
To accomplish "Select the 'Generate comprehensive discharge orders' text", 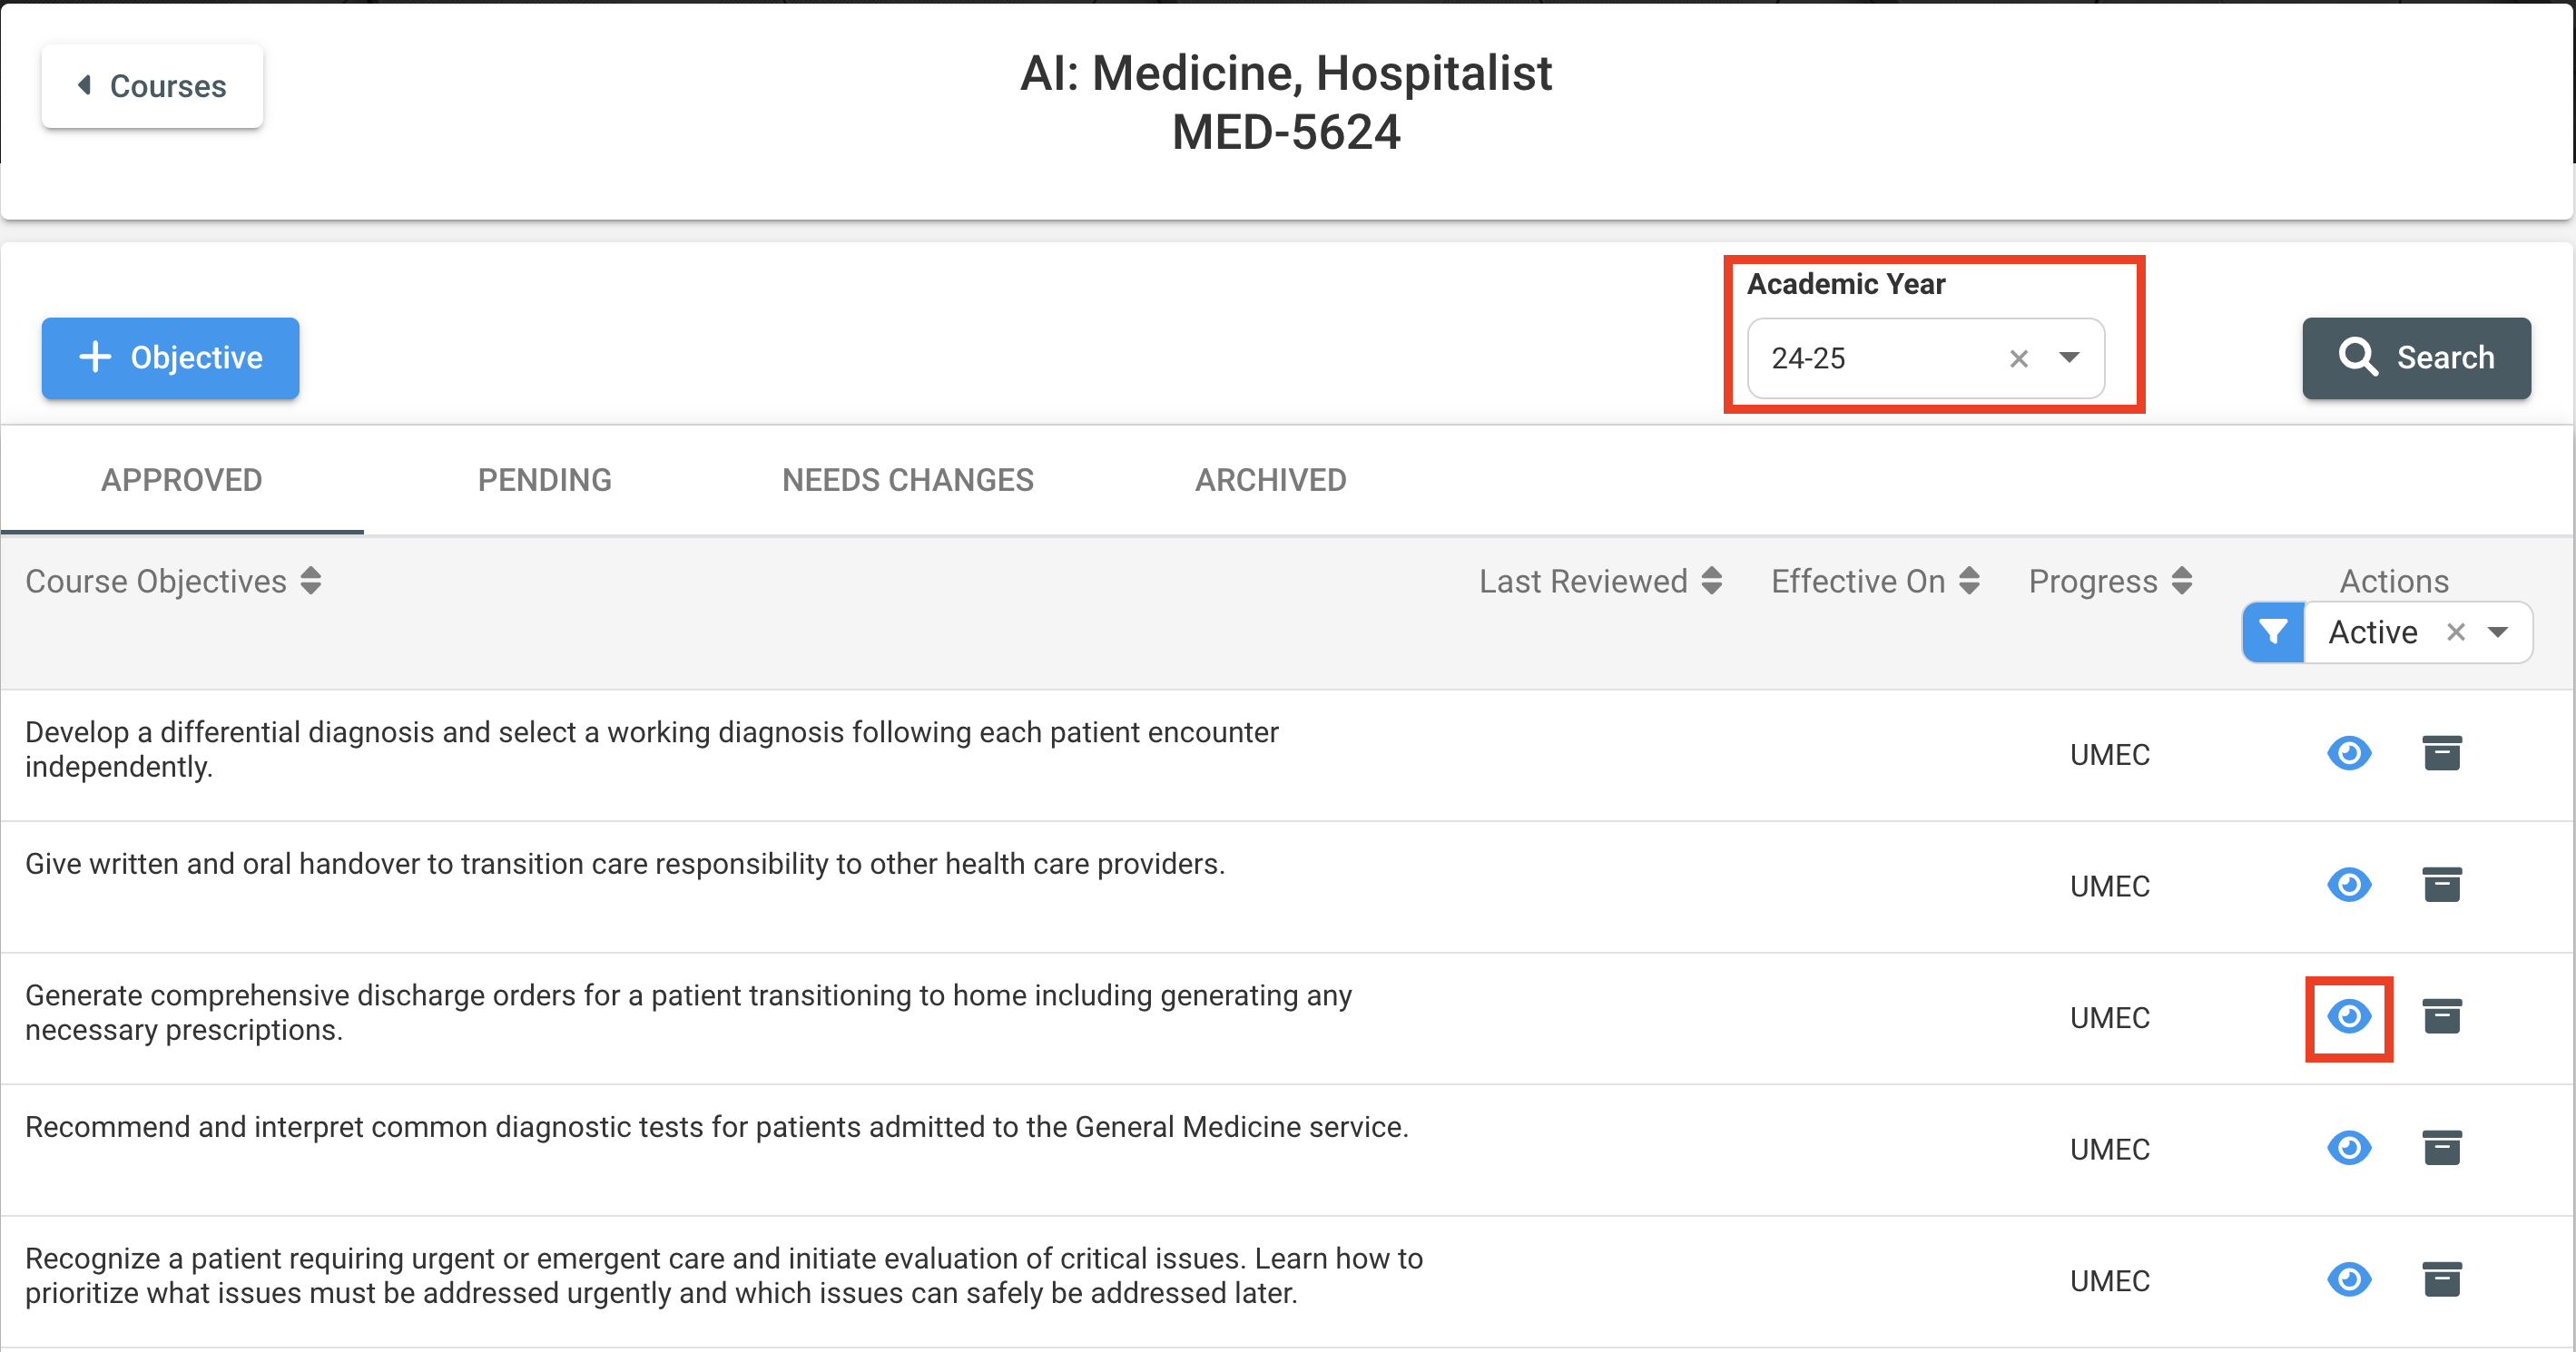I will click(x=688, y=1013).
